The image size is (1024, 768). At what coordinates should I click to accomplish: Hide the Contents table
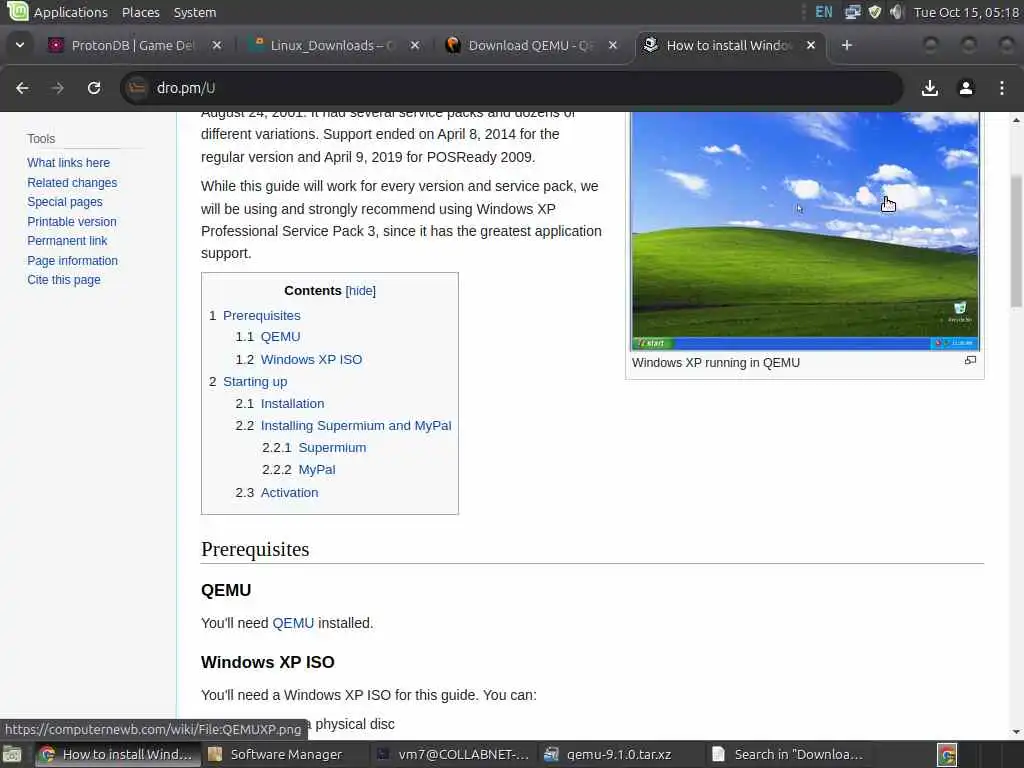pos(360,291)
